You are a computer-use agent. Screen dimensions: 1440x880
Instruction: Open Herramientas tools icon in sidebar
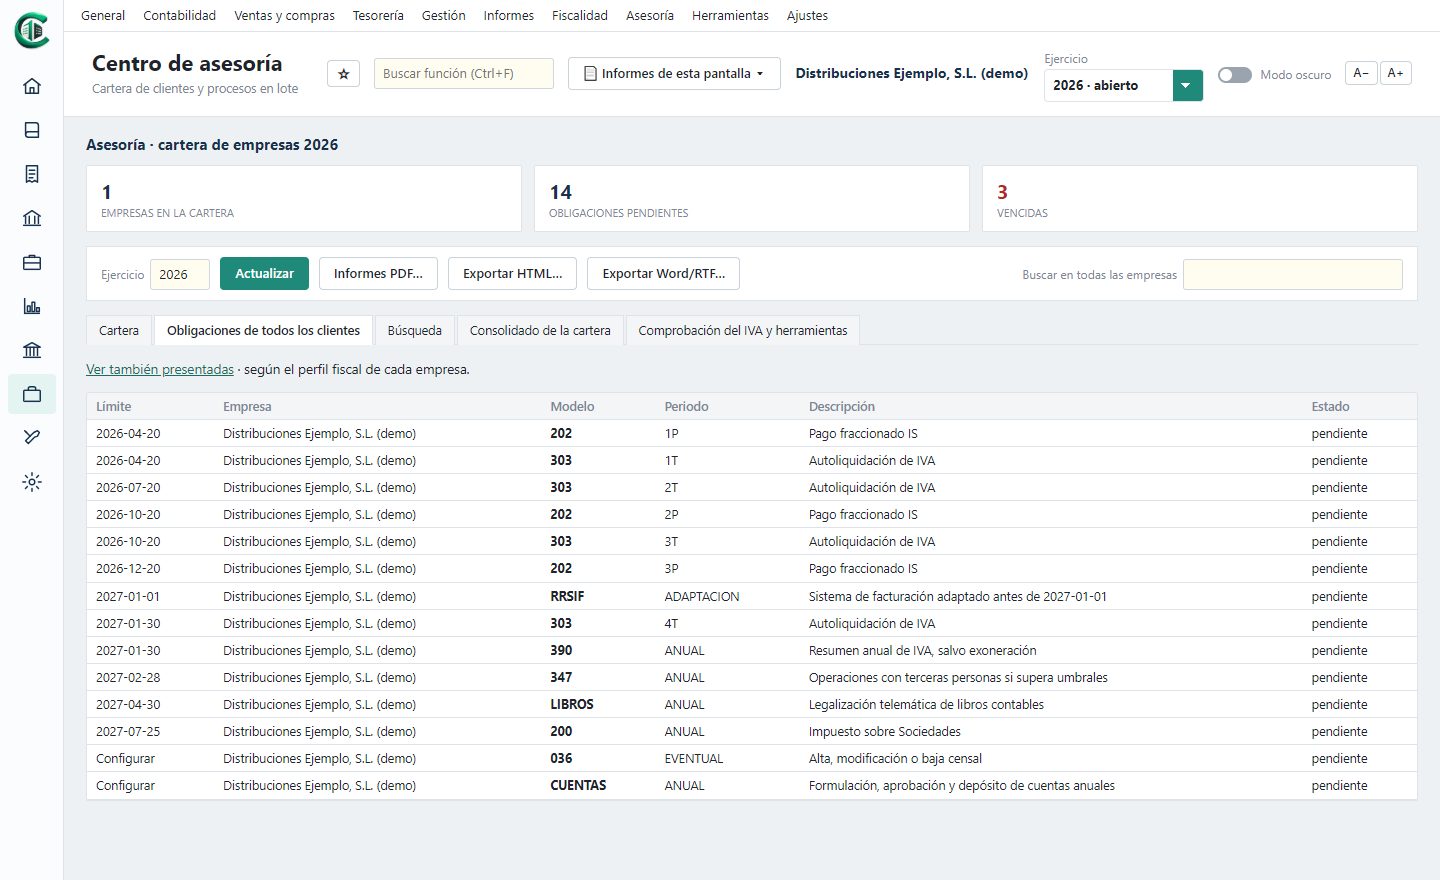[32, 438]
